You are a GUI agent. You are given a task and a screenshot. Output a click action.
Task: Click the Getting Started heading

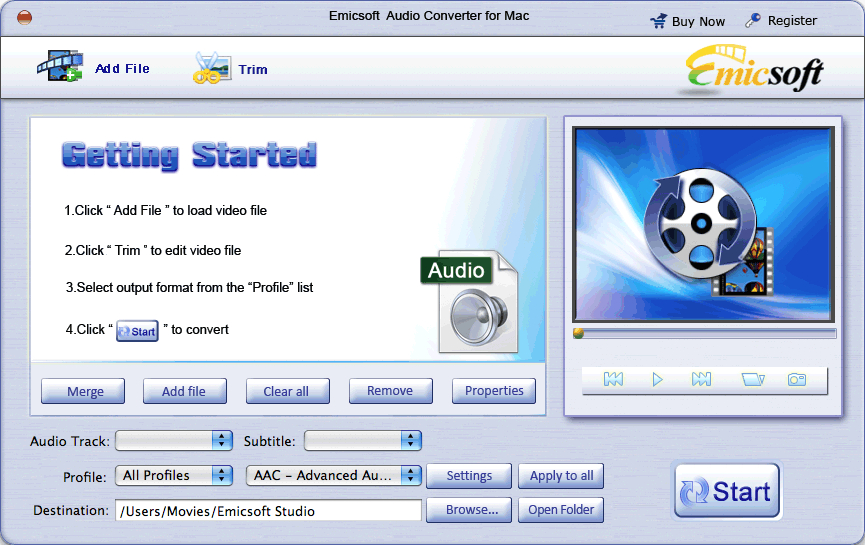[189, 156]
